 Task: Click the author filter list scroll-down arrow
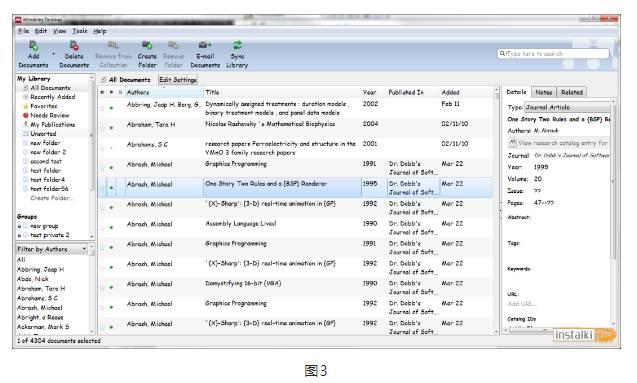(92, 332)
